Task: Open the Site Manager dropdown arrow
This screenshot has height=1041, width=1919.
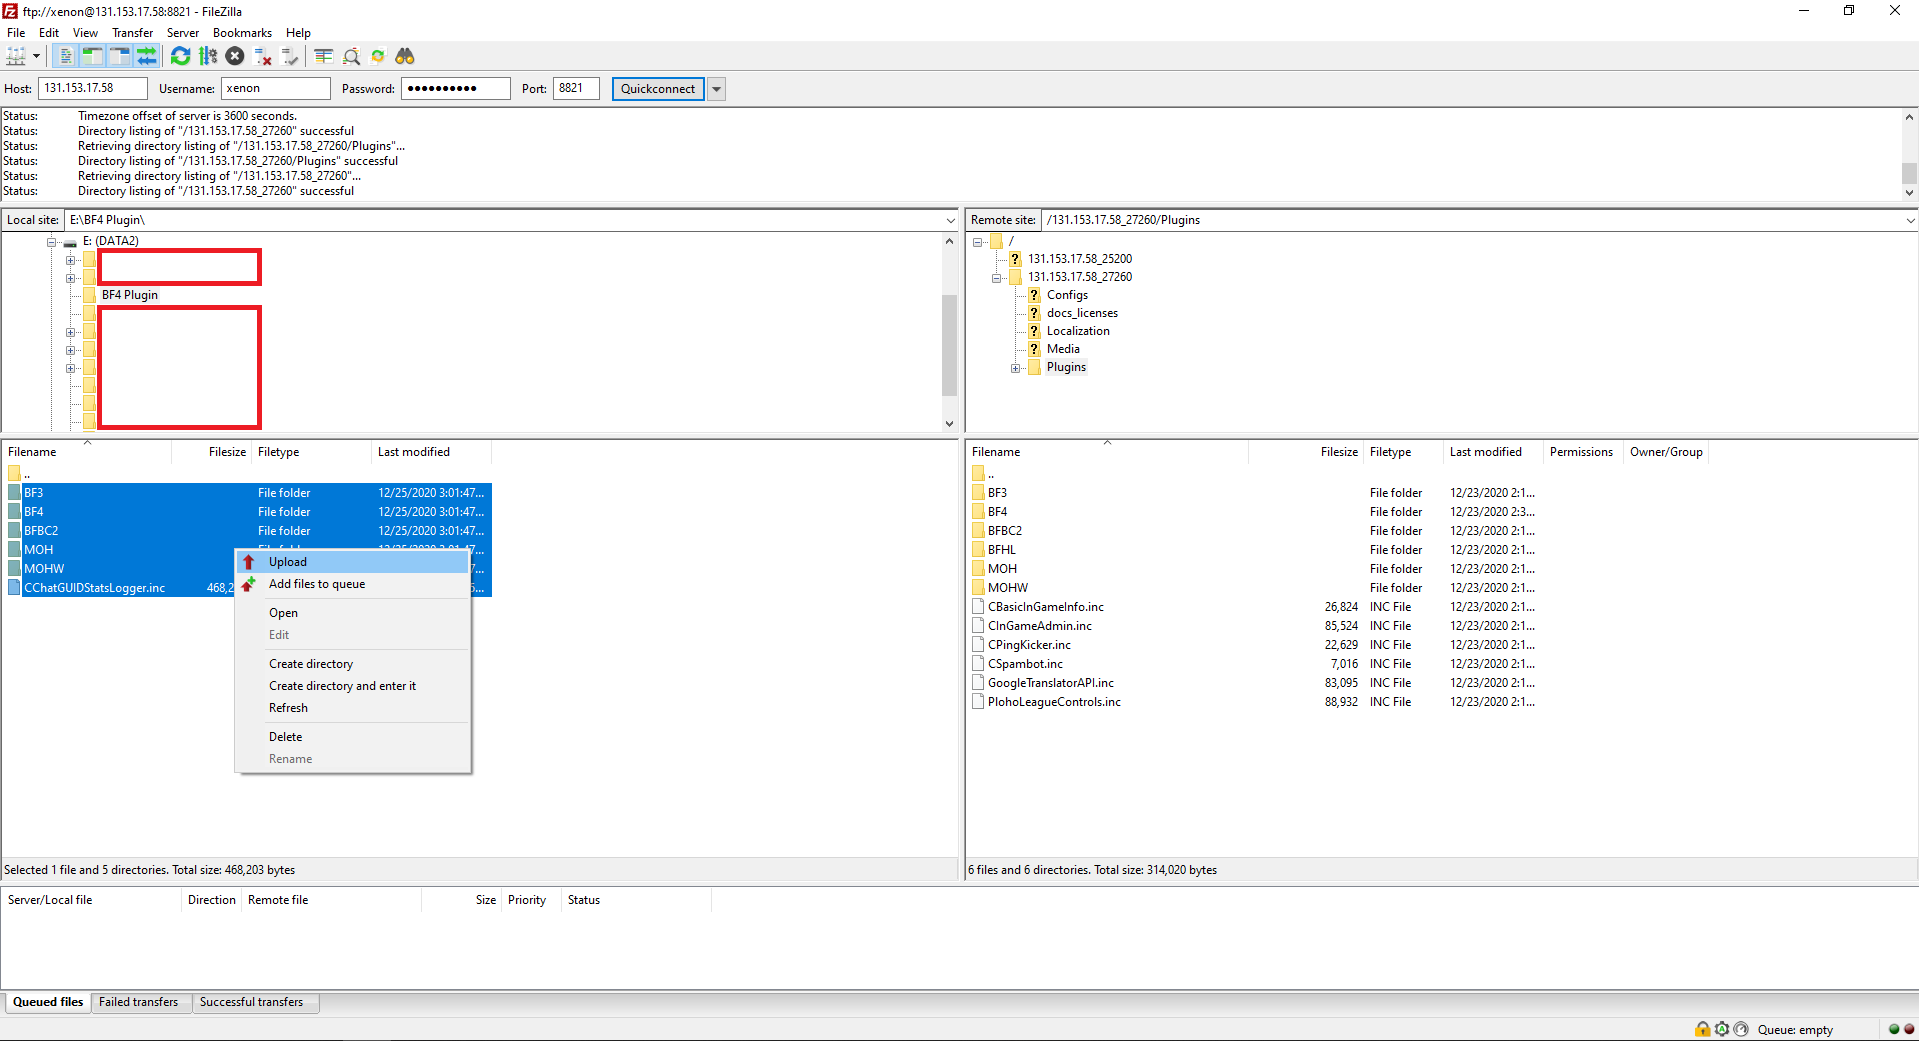Action: [x=36, y=57]
